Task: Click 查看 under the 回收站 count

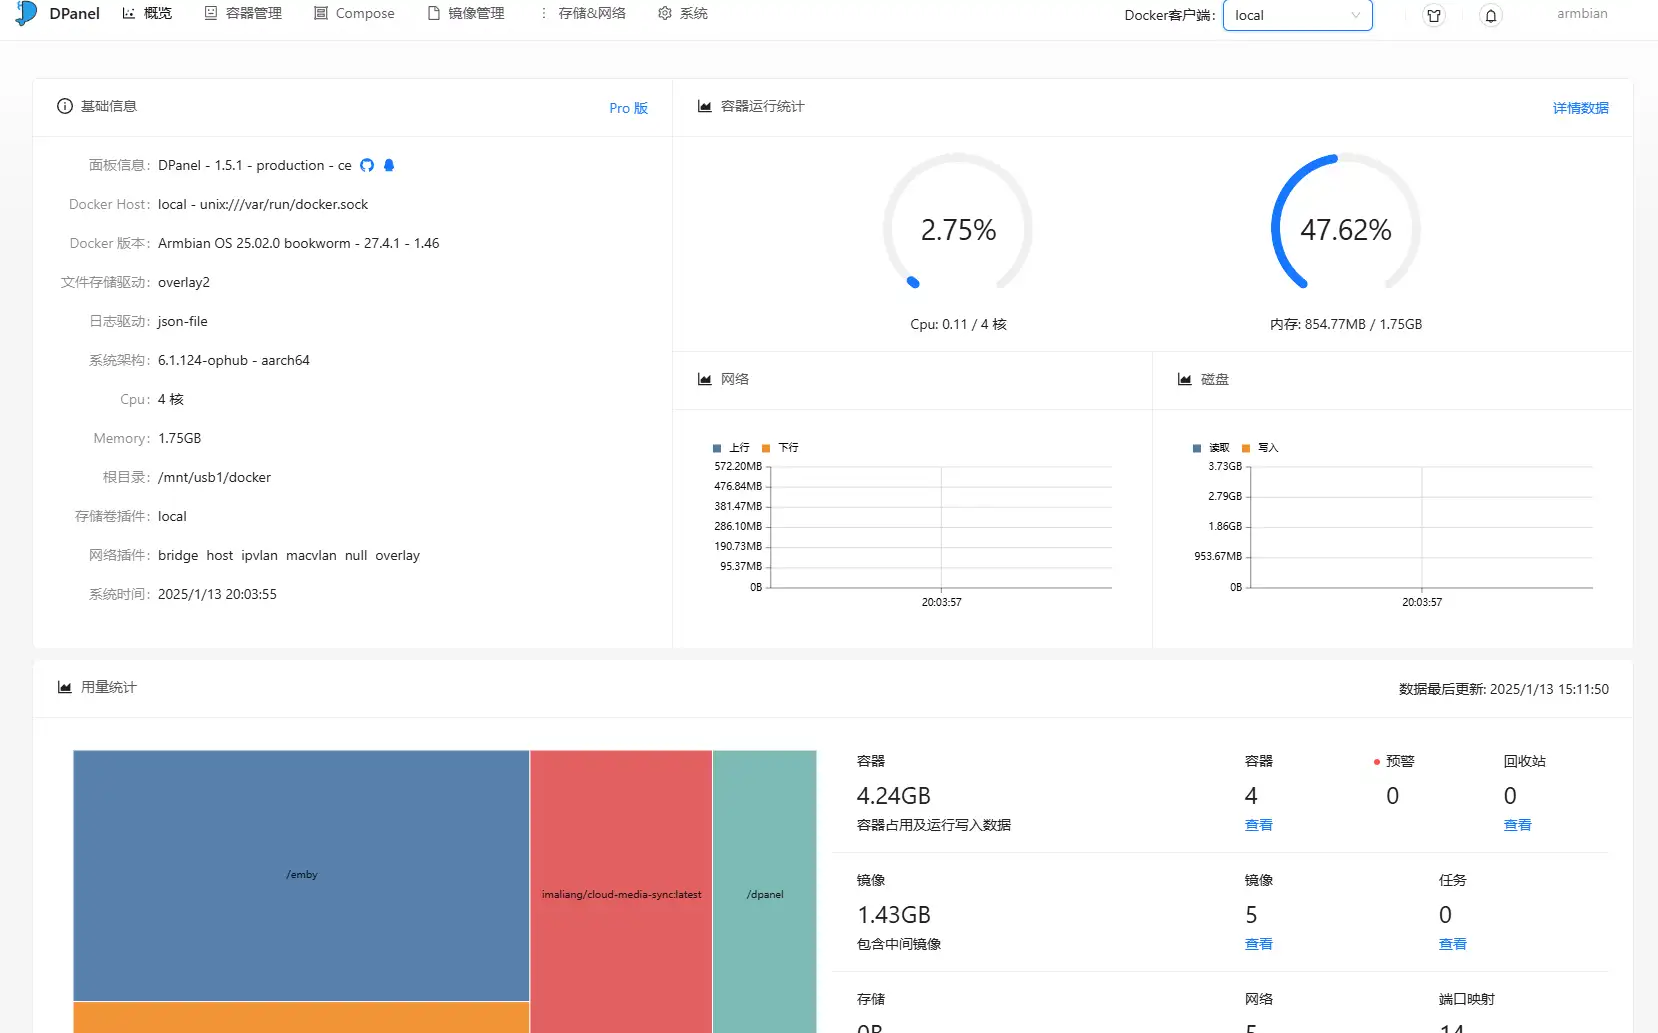Action: (x=1517, y=825)
